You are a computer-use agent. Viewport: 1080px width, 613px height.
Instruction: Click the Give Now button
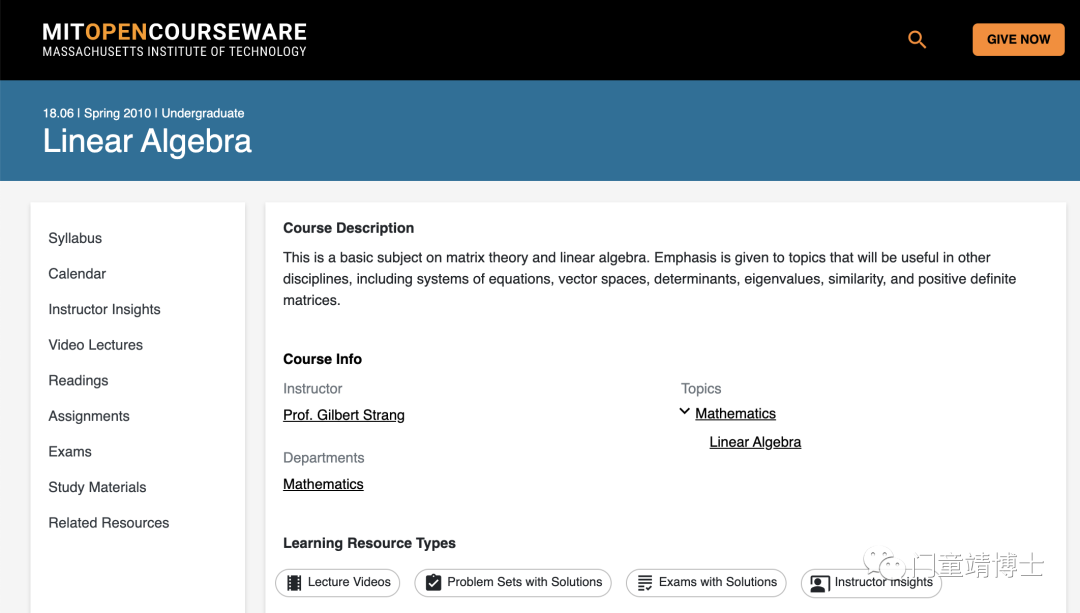(x=1018, y=39)
